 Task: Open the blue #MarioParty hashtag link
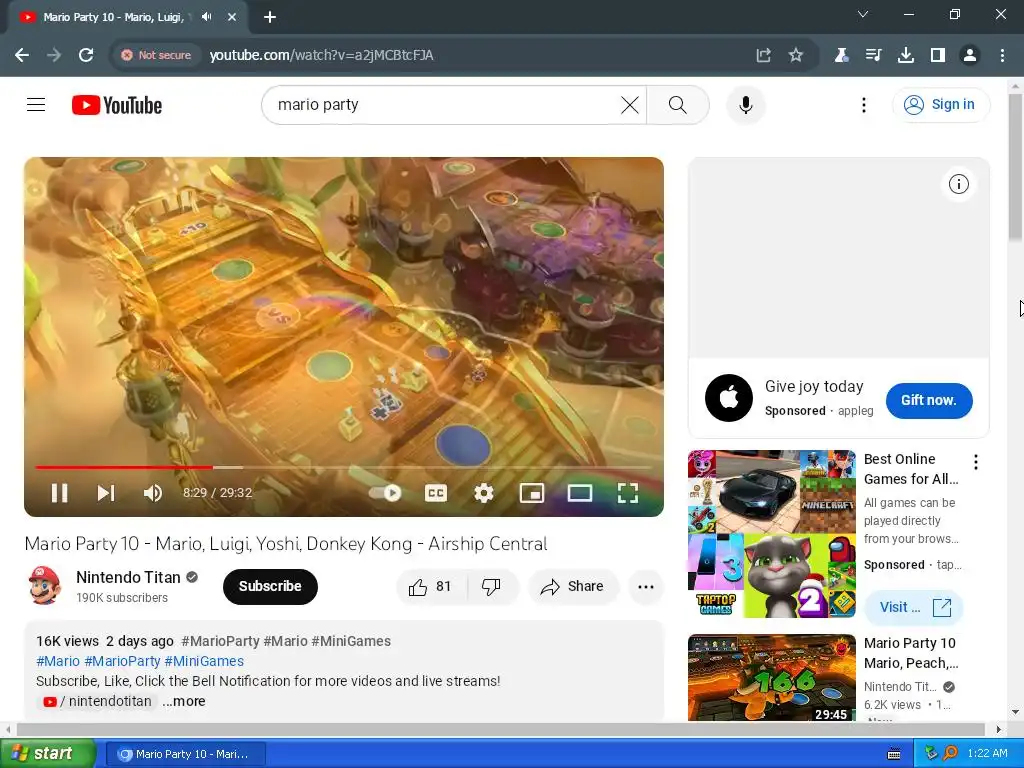pyautogui.click(x=122, y=661)
